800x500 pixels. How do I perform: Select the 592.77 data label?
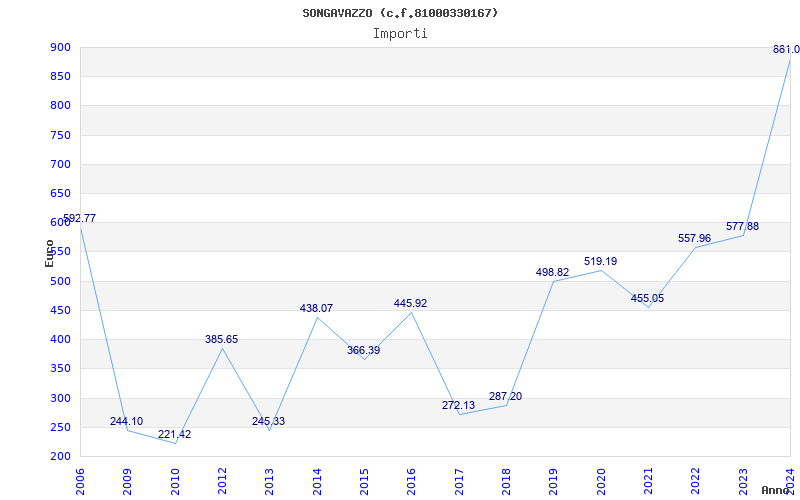80,218
